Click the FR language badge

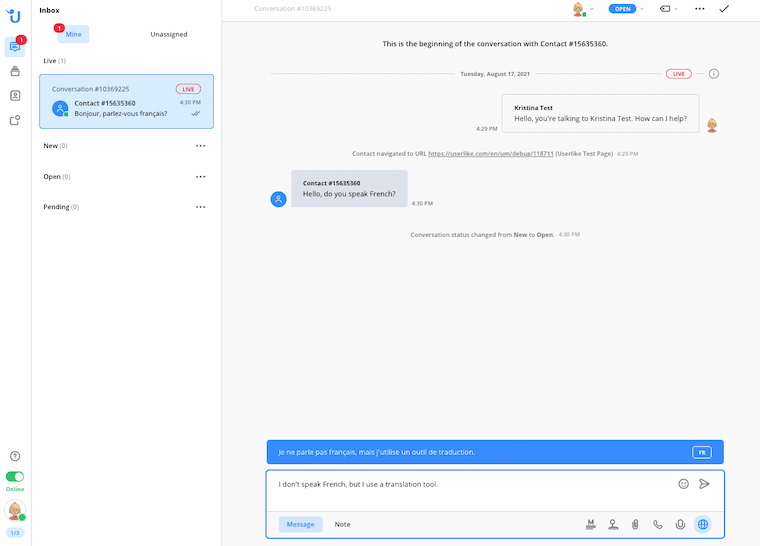click(702, 452)
